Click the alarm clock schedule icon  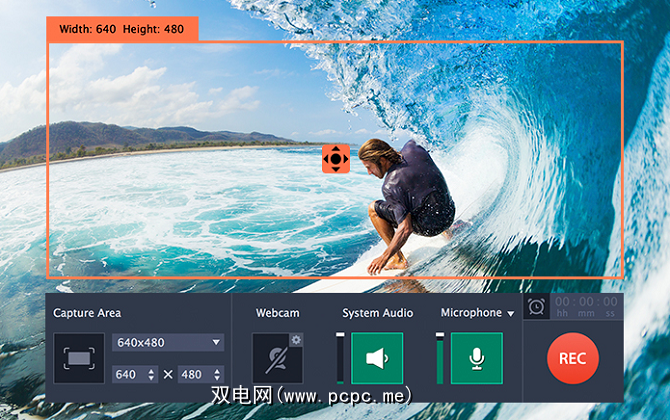537,306
